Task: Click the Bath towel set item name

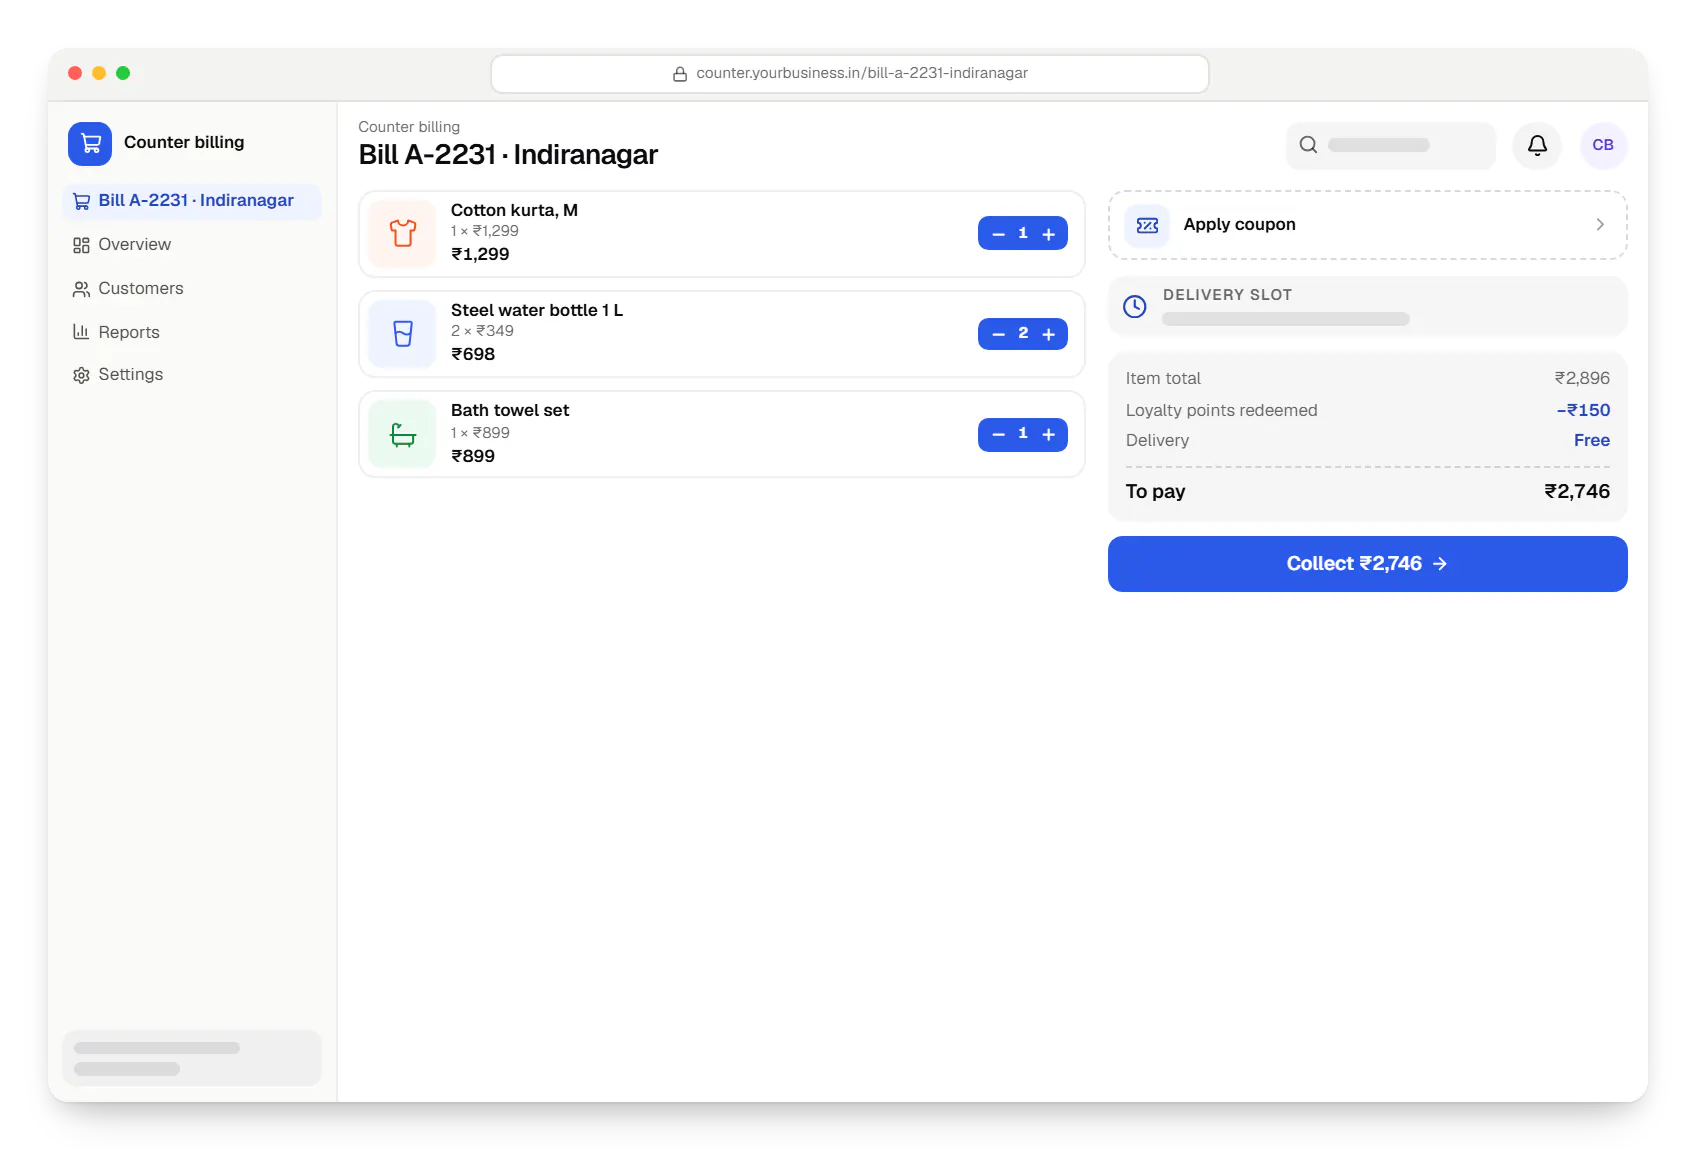Action: click(x=509, y=410)
